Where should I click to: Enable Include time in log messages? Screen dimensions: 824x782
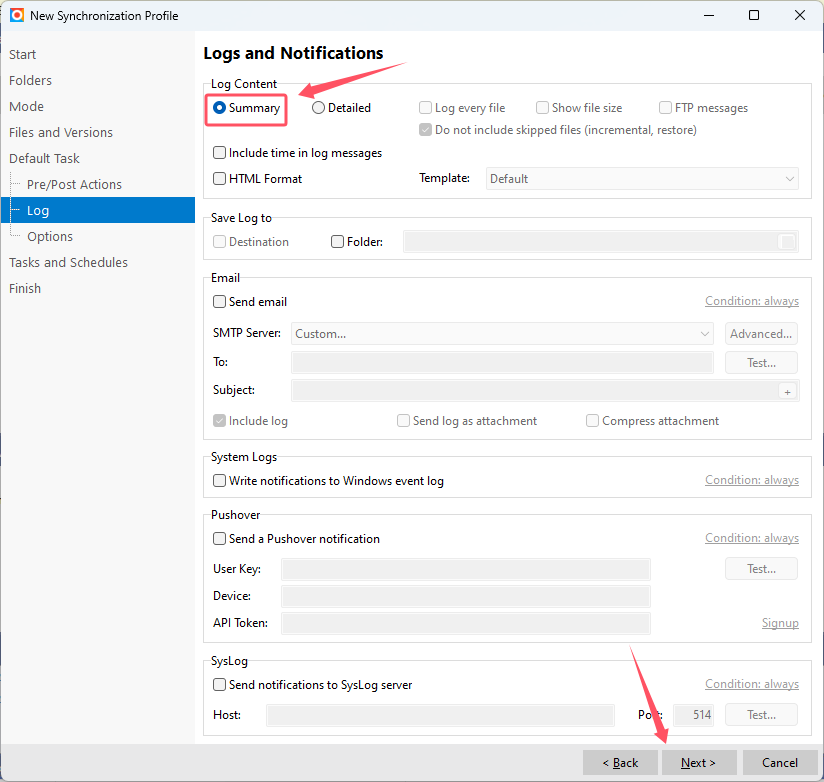tap(220, 153)
